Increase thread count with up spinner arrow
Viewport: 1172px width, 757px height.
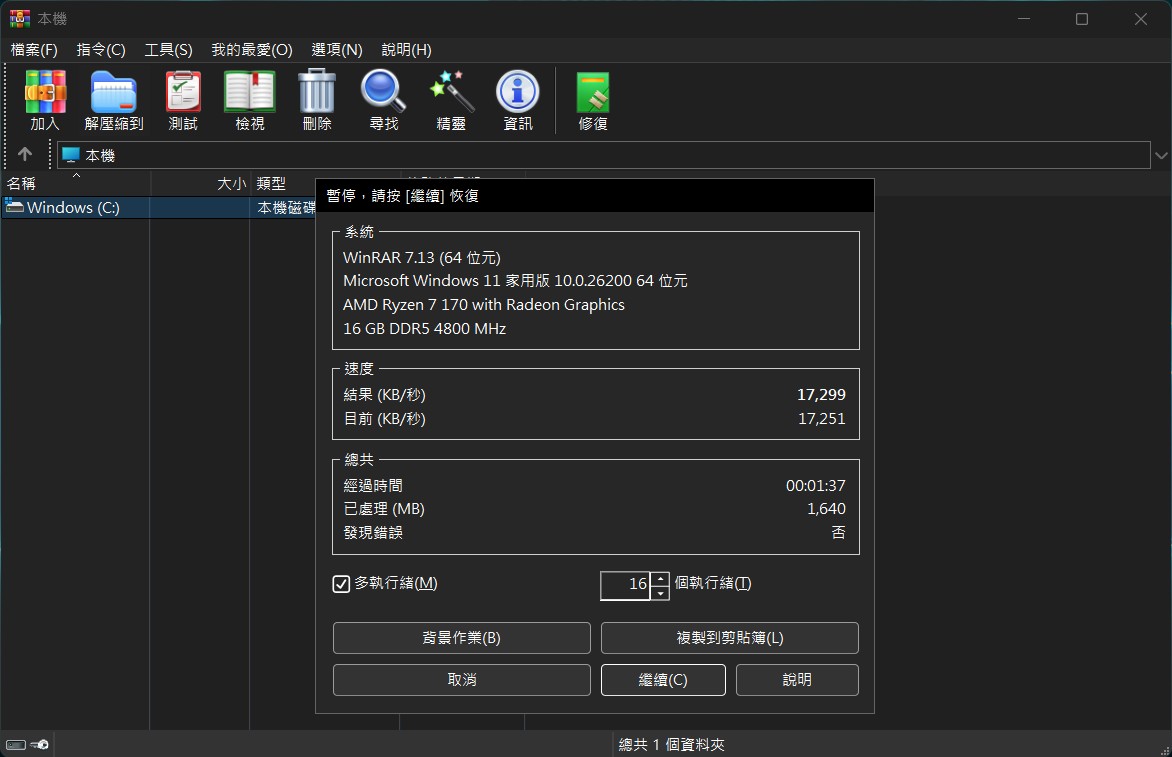pos(660,578)
